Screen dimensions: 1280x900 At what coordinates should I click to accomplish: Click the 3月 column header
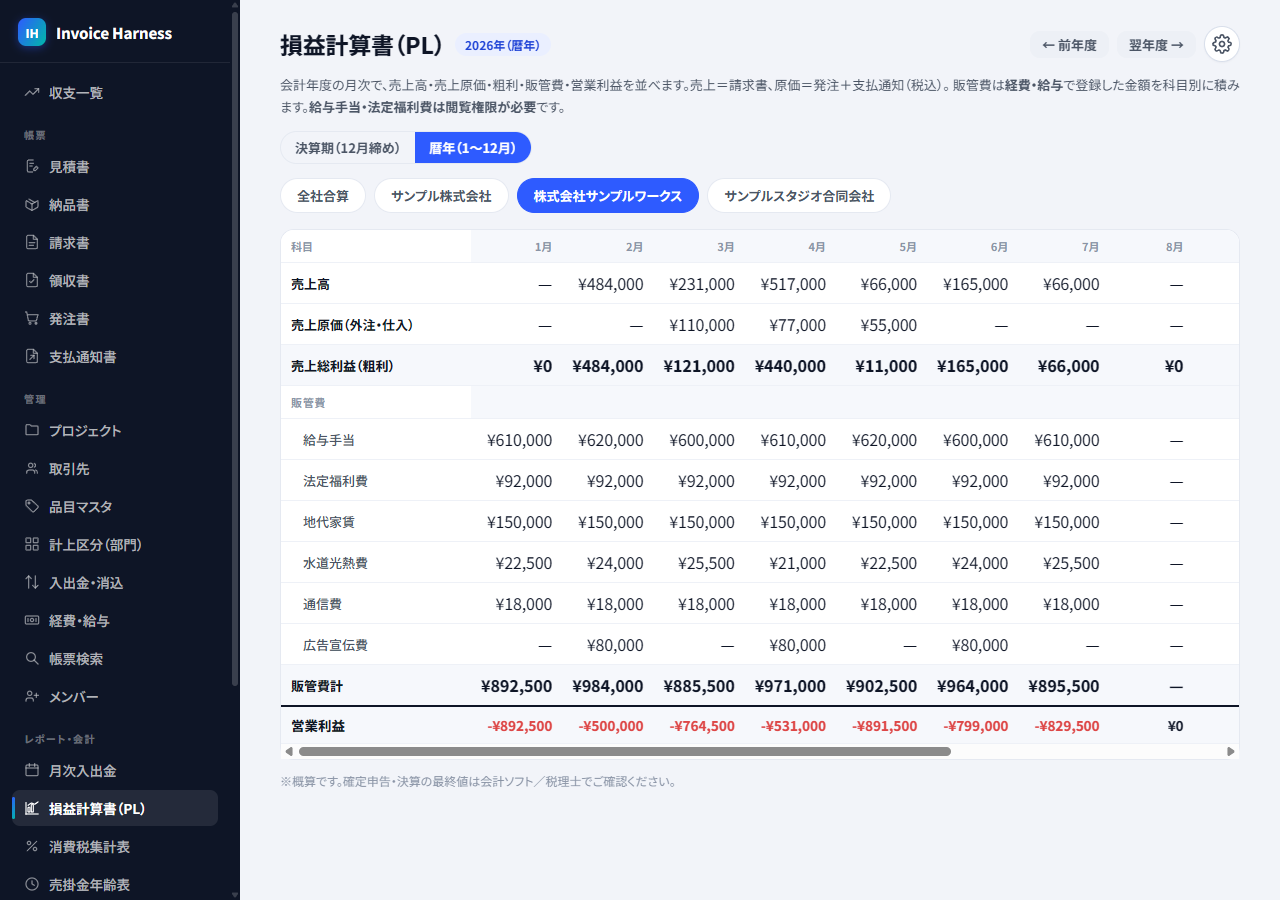[x=726, y=247]
